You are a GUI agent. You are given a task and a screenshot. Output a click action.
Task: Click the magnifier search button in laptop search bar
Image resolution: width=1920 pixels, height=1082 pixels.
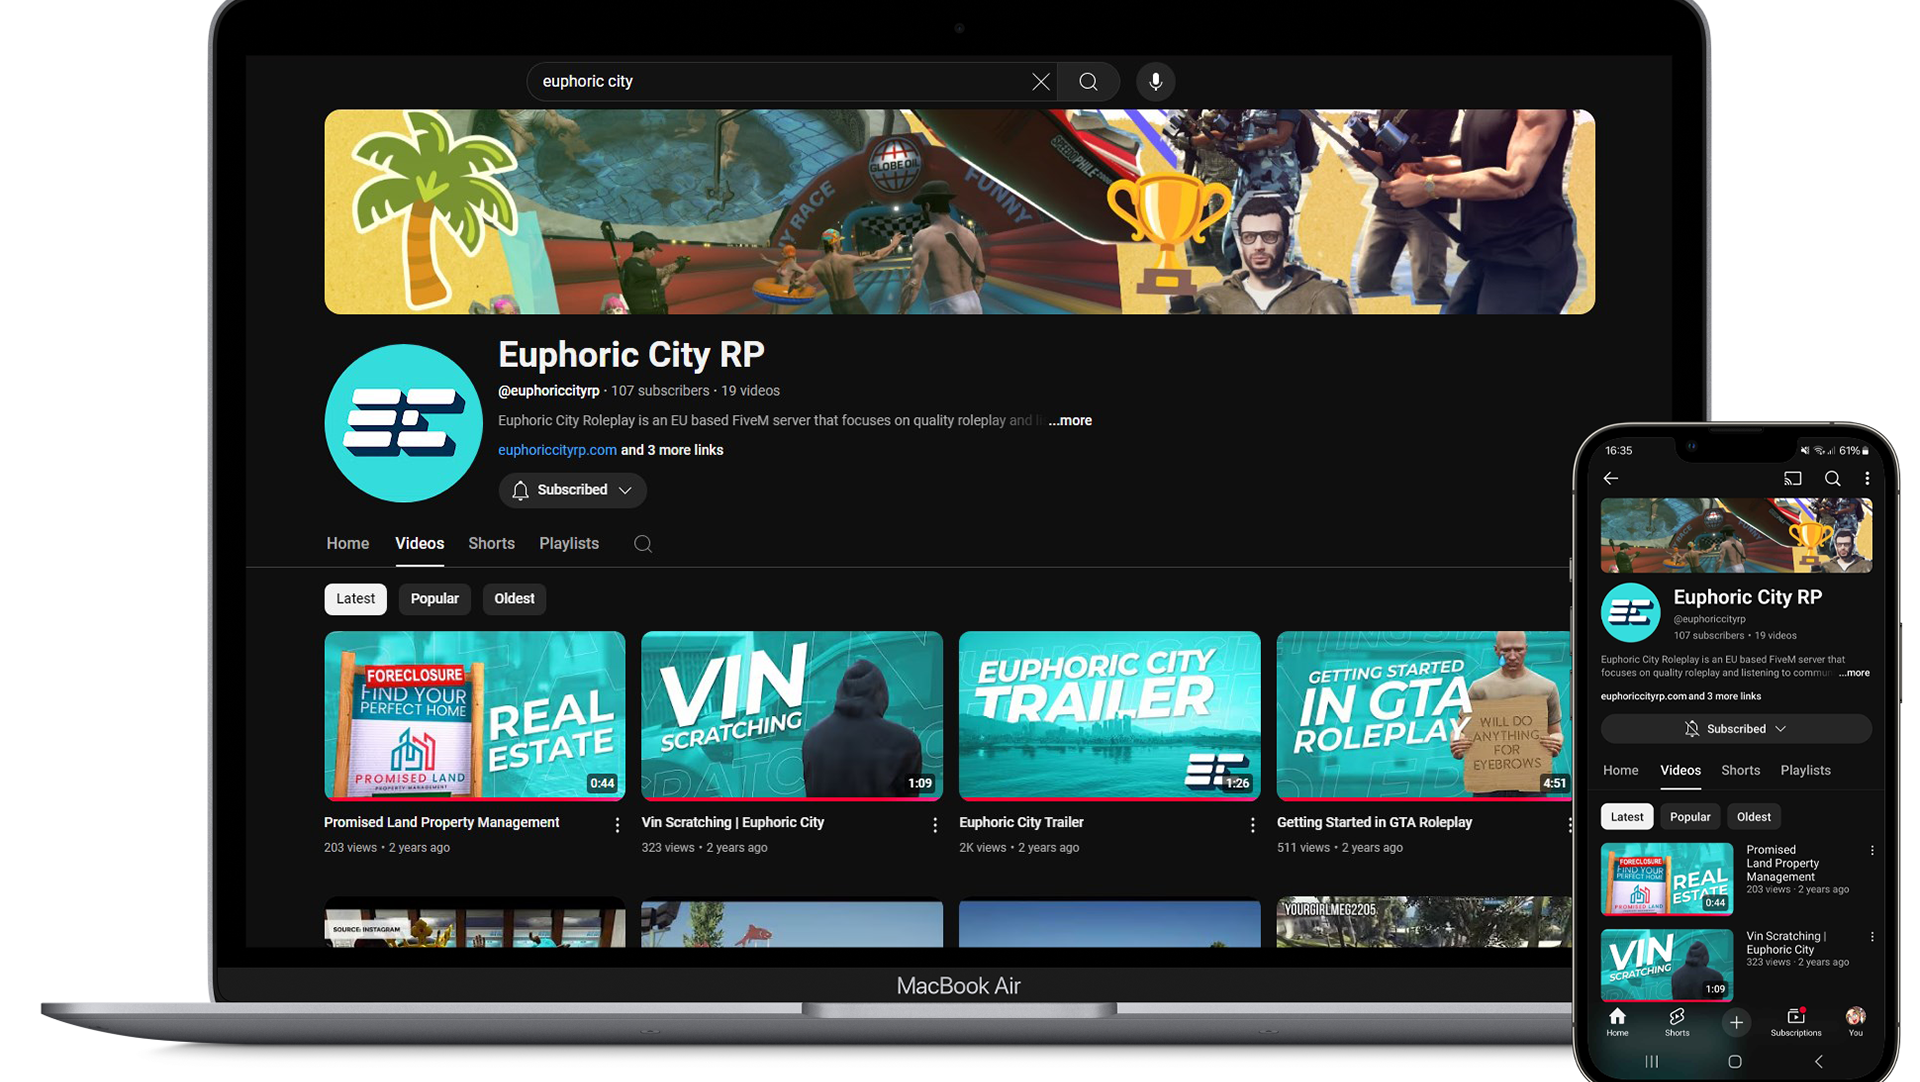(x=1088, y=82)
